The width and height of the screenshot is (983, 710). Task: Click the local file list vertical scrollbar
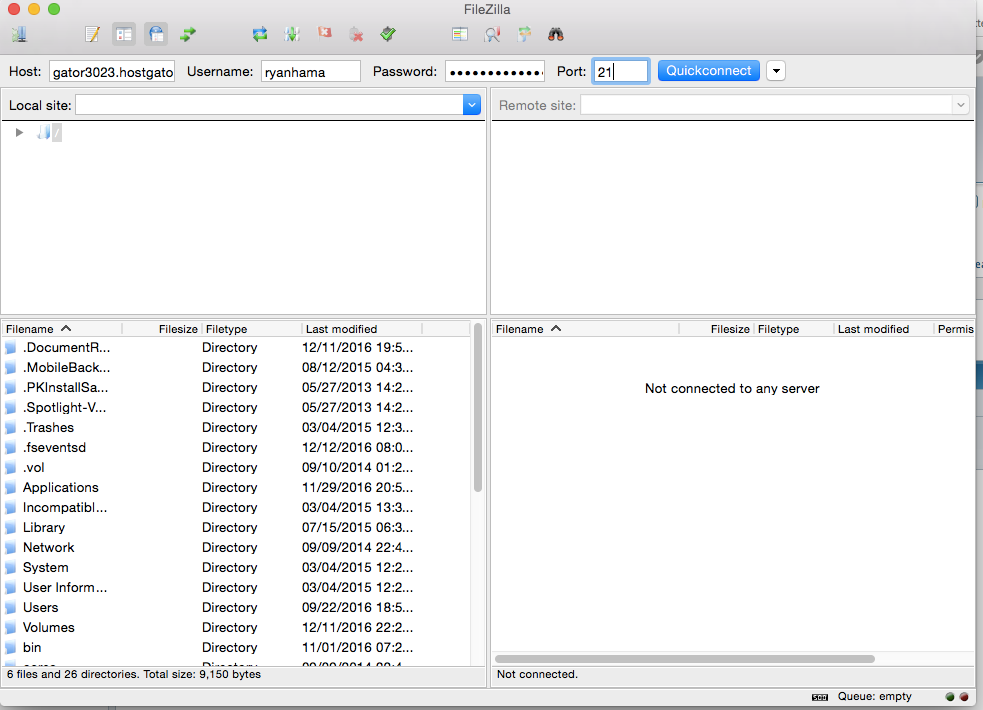[478, 407]
